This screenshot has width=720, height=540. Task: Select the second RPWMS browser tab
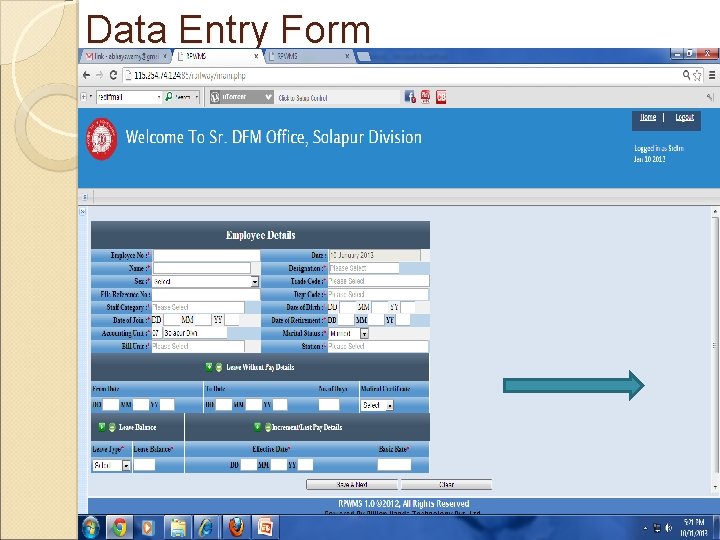pyautogui.click(x=308, y=56)
